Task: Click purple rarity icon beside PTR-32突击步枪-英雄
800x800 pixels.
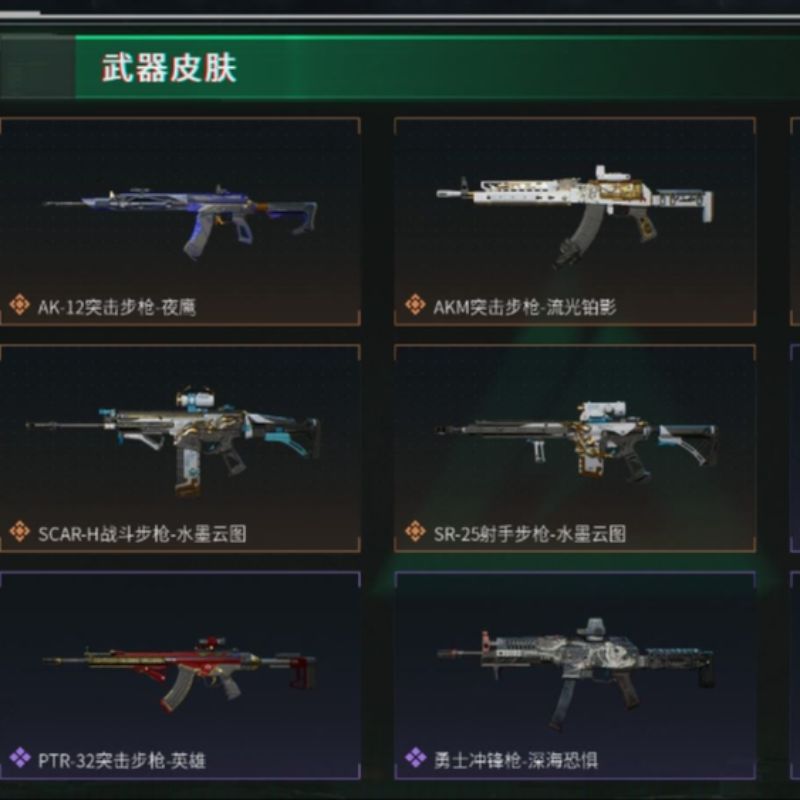Action: 19,758
